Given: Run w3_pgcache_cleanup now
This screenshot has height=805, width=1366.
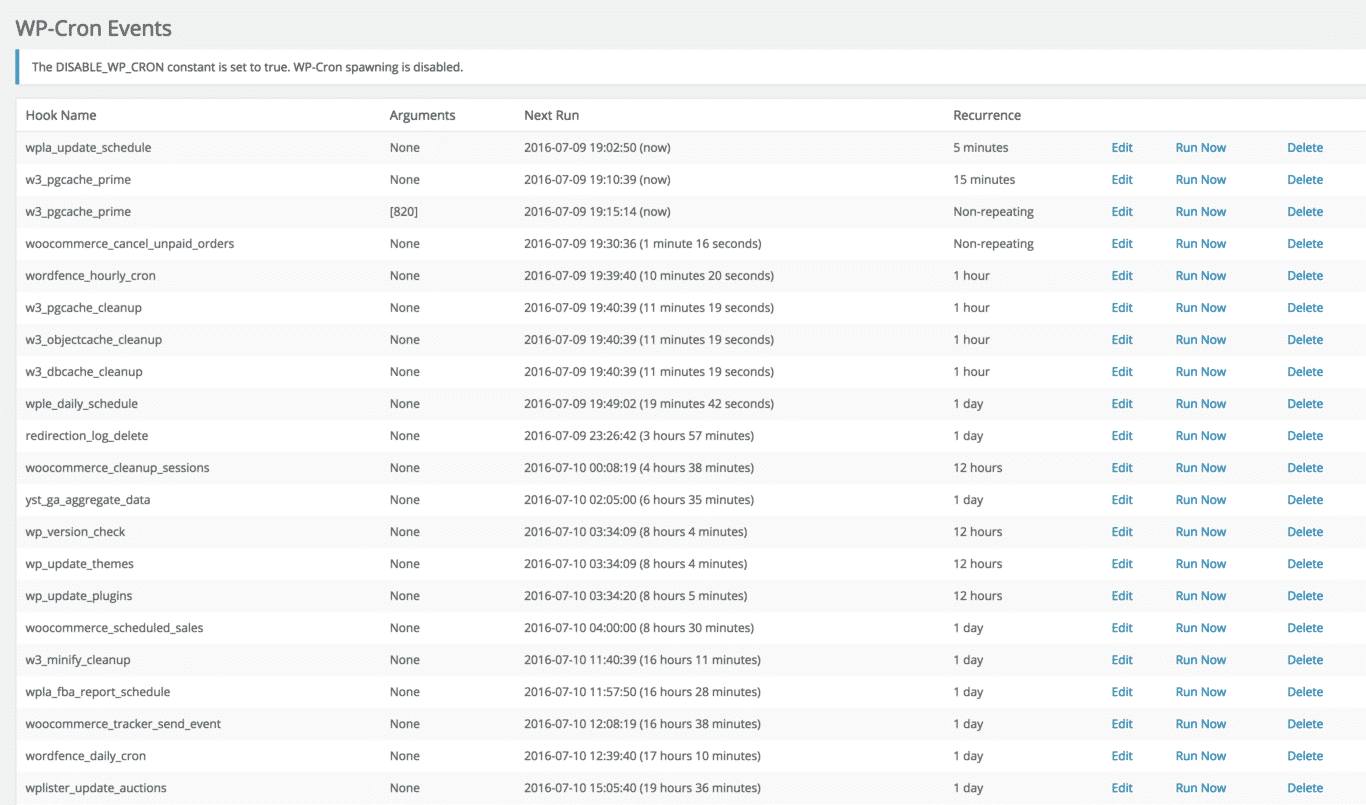Looking at the screenshot, I should point(1200,308).
